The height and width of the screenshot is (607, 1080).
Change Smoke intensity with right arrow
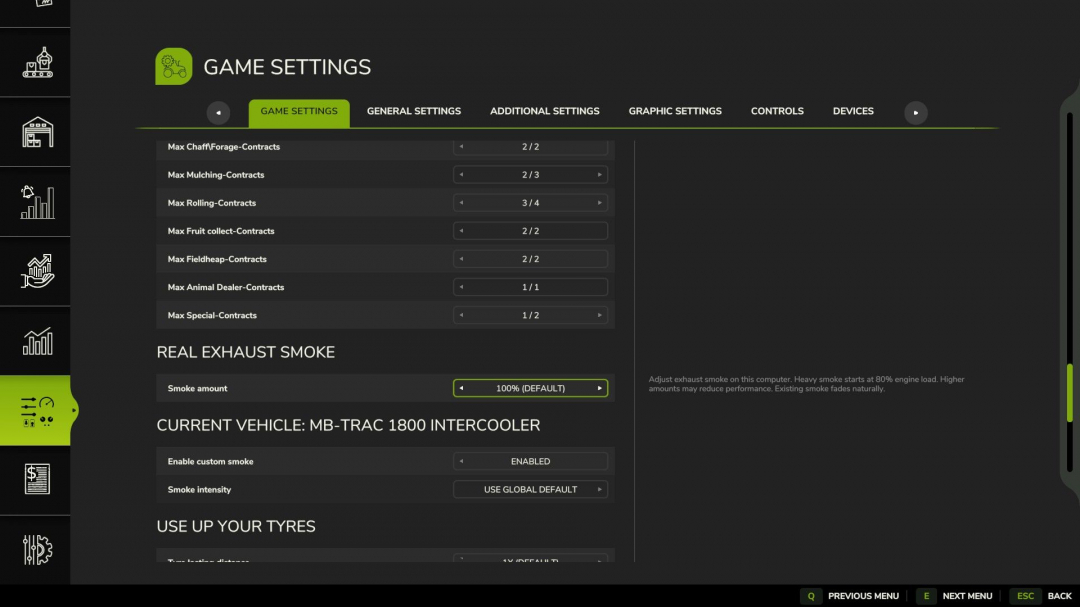point(599,490)
